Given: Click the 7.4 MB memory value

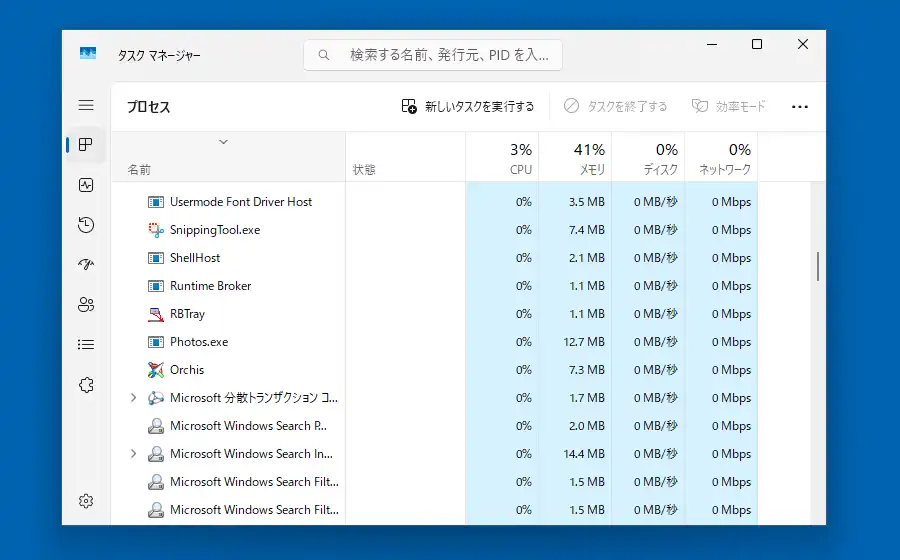Looking at the screenshot, I should (587, 230).
